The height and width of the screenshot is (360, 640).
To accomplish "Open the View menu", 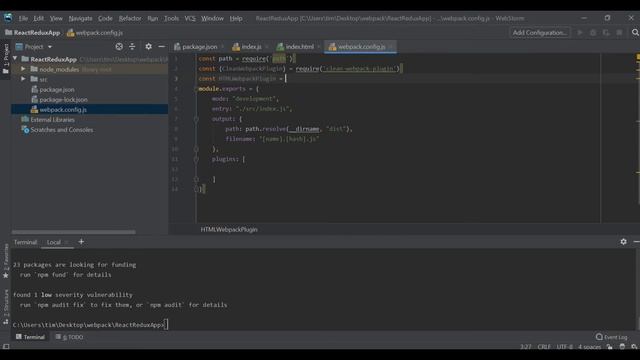I will pos(56,18).
